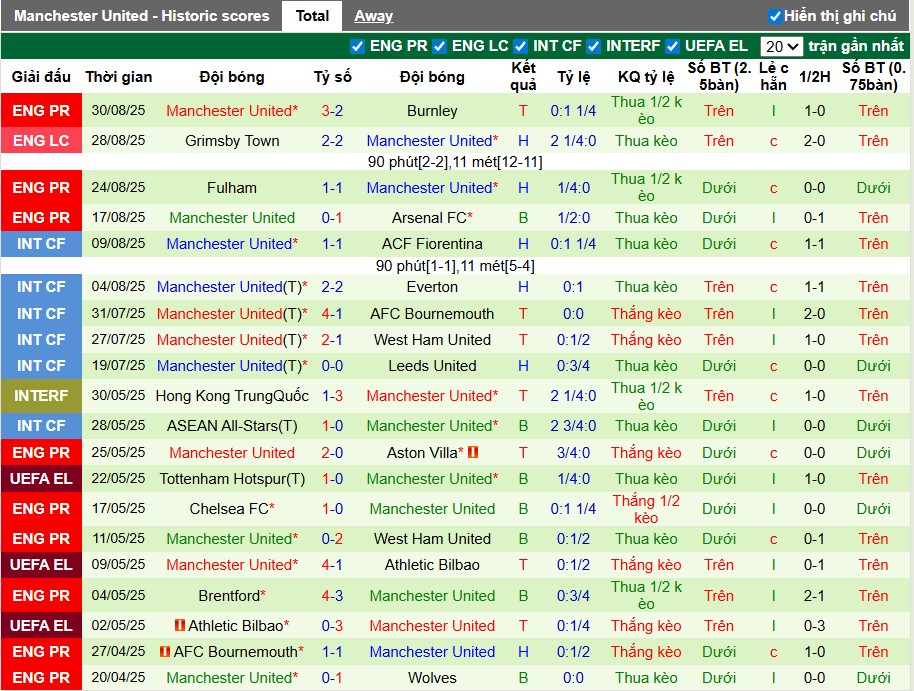Click the red card icon next to Aston Villa
914x691 pixels.
click(474, 452)
